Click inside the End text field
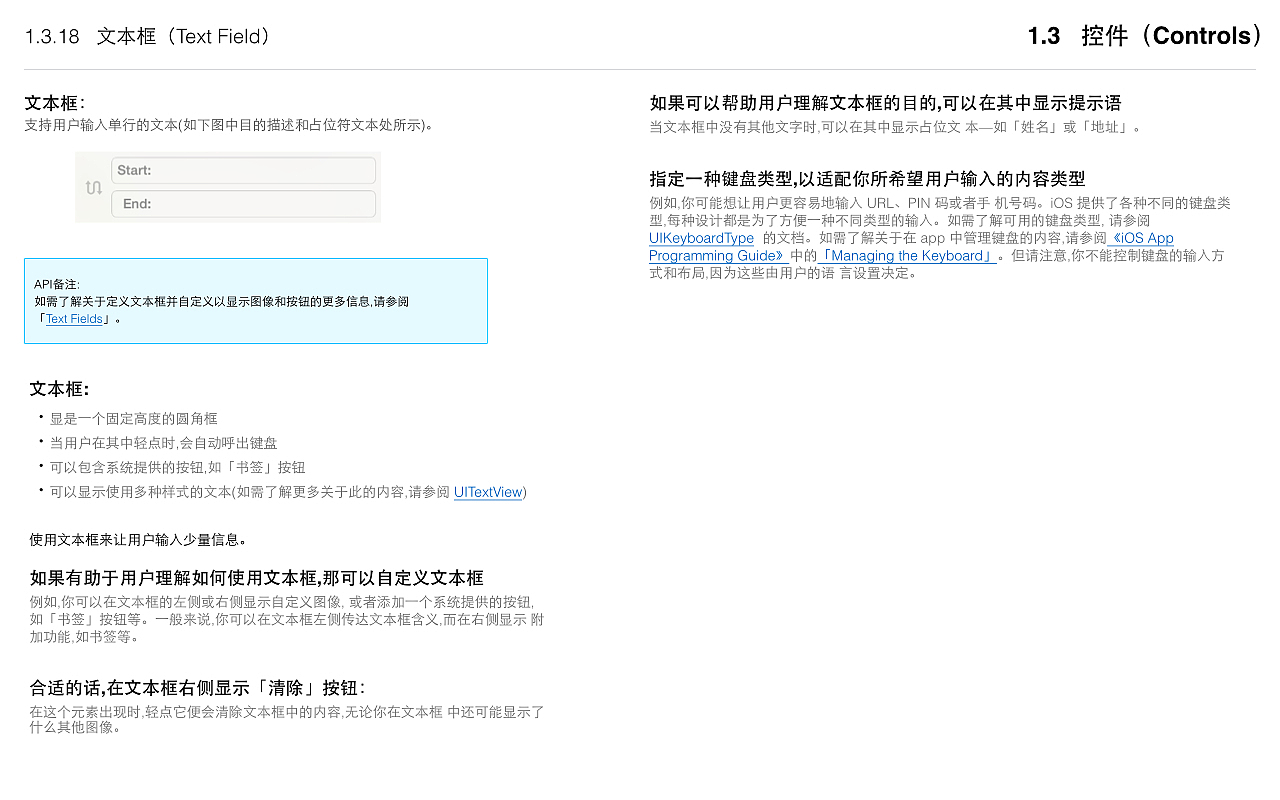 (x=242, y=204)
